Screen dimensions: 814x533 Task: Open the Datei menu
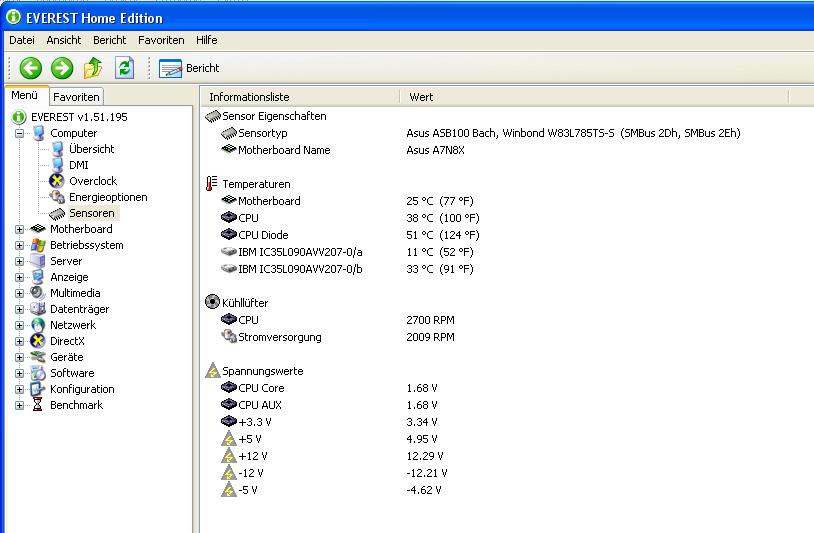tap(22, 40)
